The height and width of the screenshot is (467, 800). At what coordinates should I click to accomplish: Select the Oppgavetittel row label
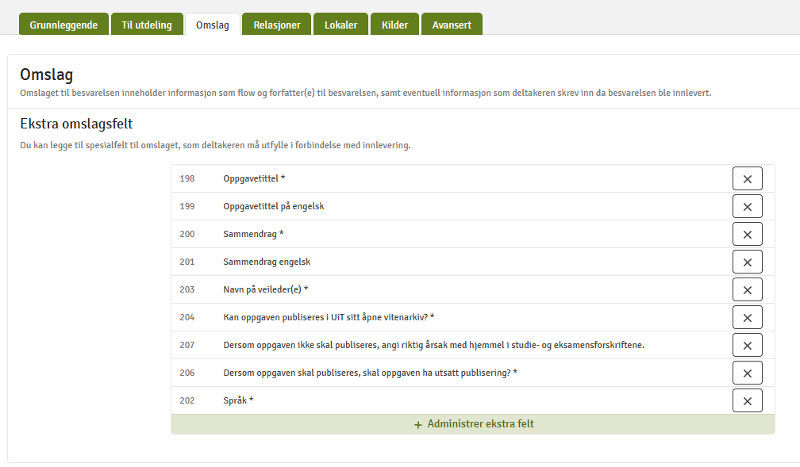point(254,178)
